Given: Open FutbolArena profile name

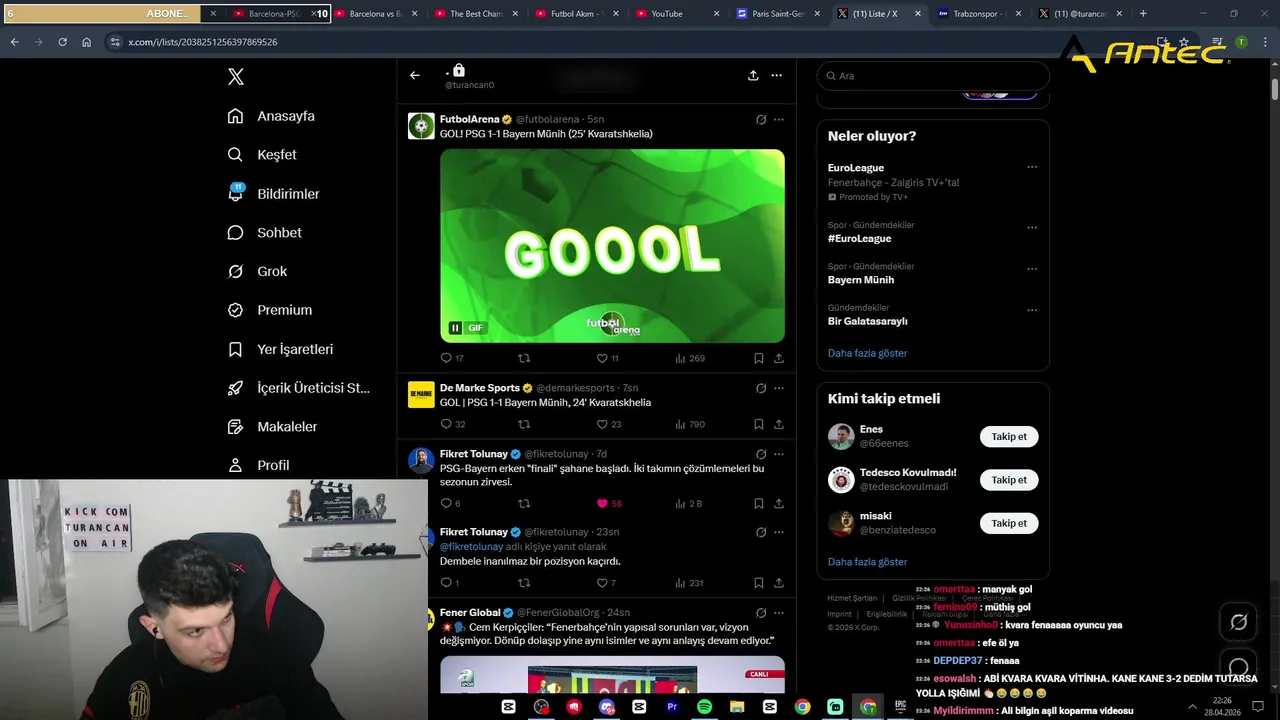Looking at the screenshot, I should [469, 119].
